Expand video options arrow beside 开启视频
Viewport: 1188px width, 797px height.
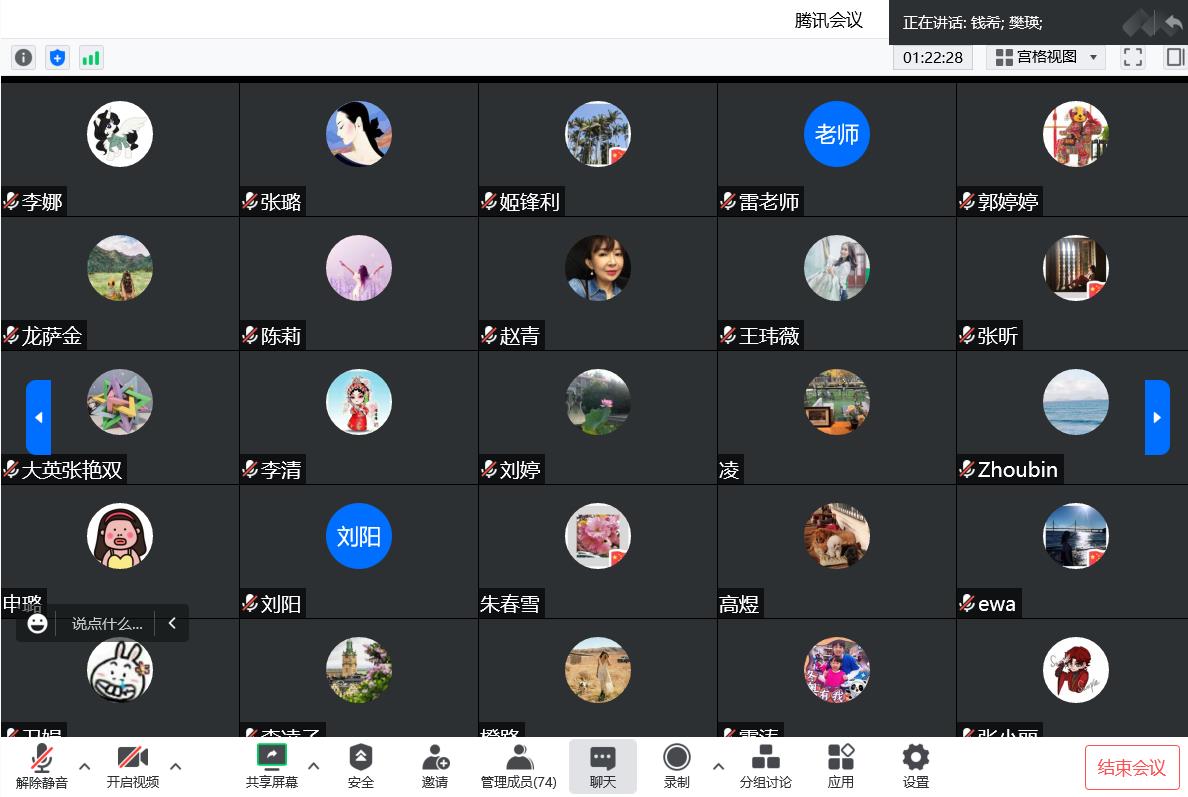(176, 766)
